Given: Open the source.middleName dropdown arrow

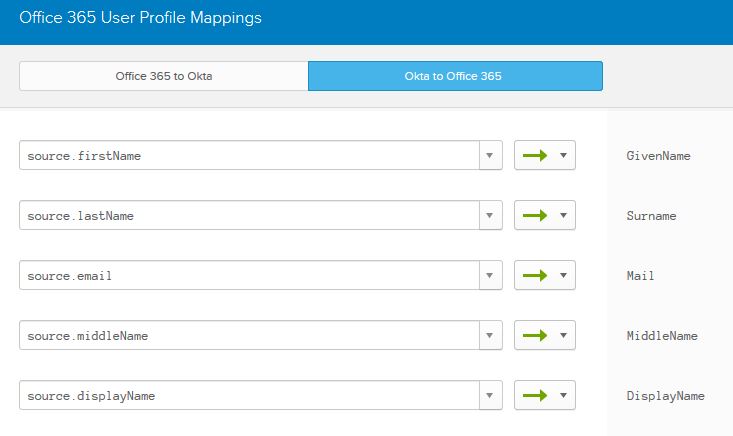Looking at the screenshot, I should pyautogui.click(x=490, y=336).
